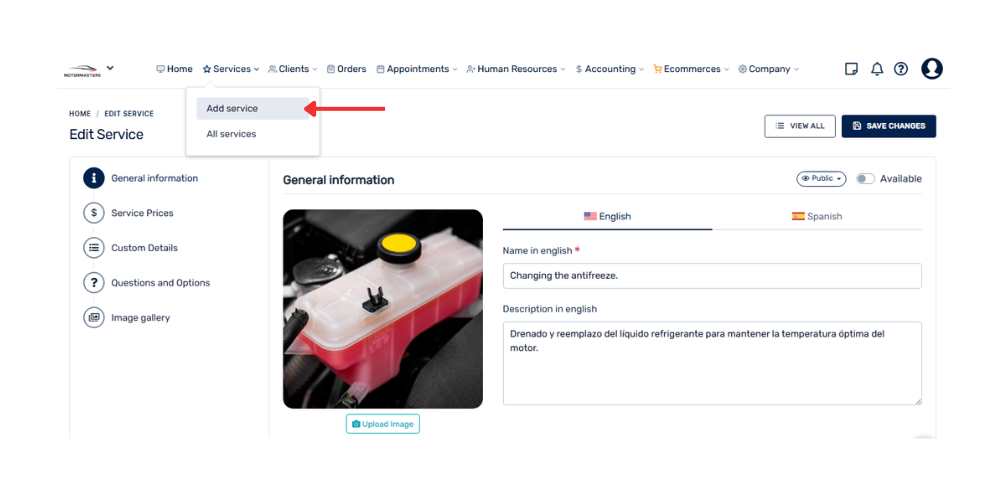Click the Save Changes button
Viewport: 1000px width, 500px height.
pyautogui.click(x=889, y=126)
